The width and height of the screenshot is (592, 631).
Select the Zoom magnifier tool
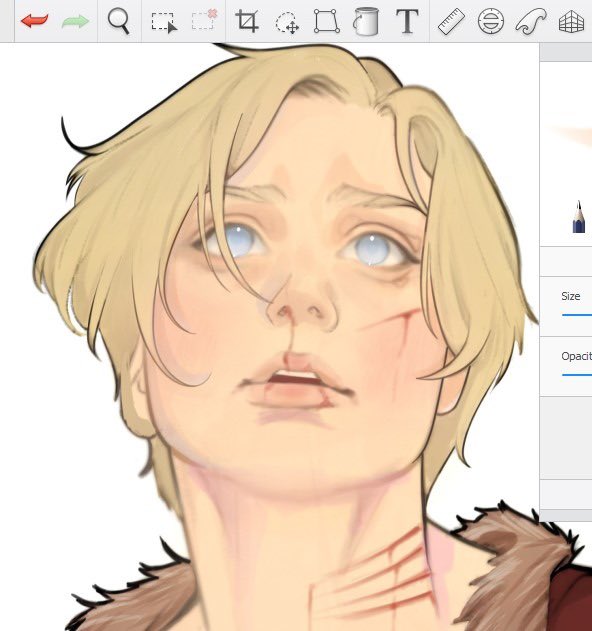click(x=119, y=21)
